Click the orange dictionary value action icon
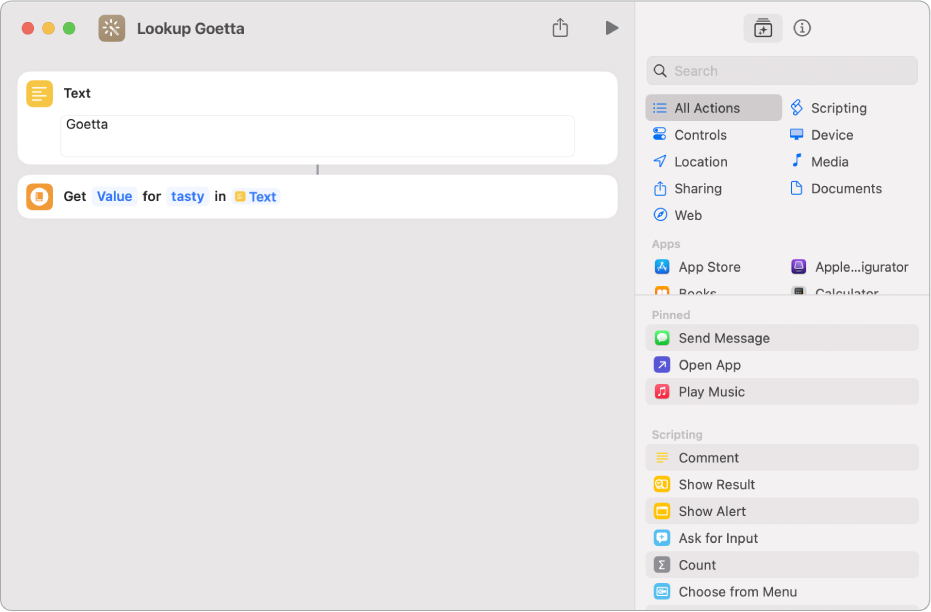This screenshot has width=931, height=612. pos(40,197)
